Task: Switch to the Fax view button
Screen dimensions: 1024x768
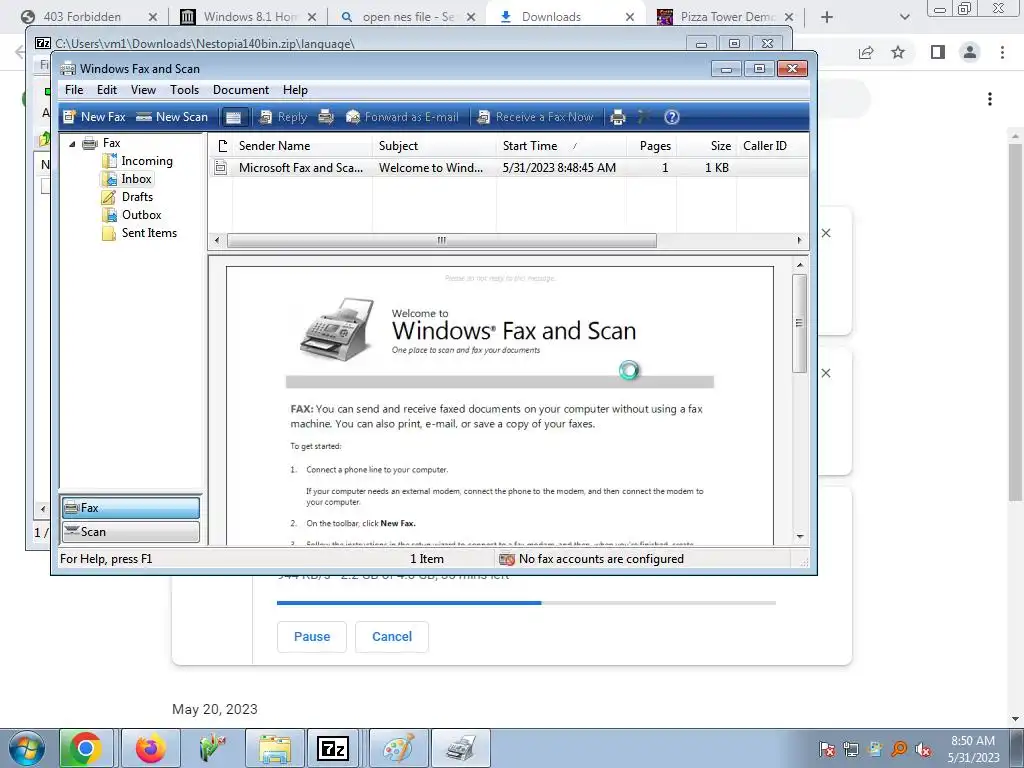Action: coord(131,508)
